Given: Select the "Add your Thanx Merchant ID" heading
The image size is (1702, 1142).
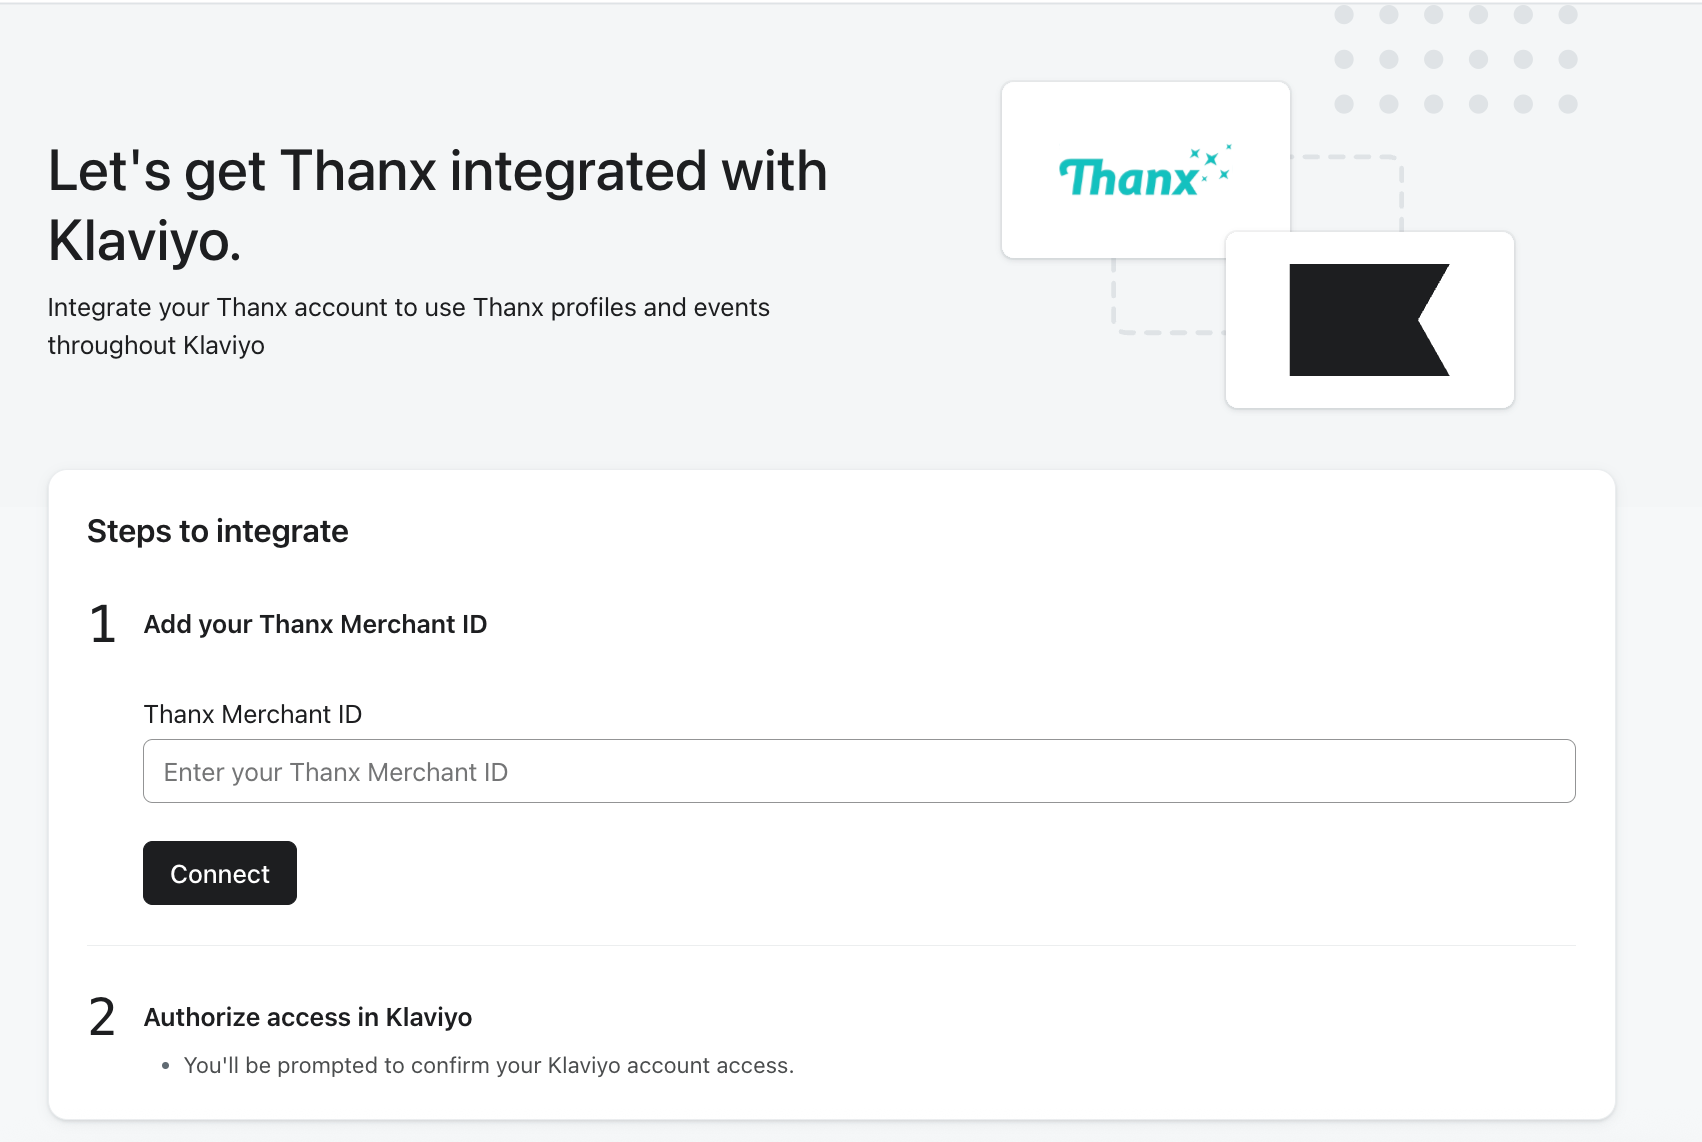Looking at the screenshot, I should pos(315,624).
